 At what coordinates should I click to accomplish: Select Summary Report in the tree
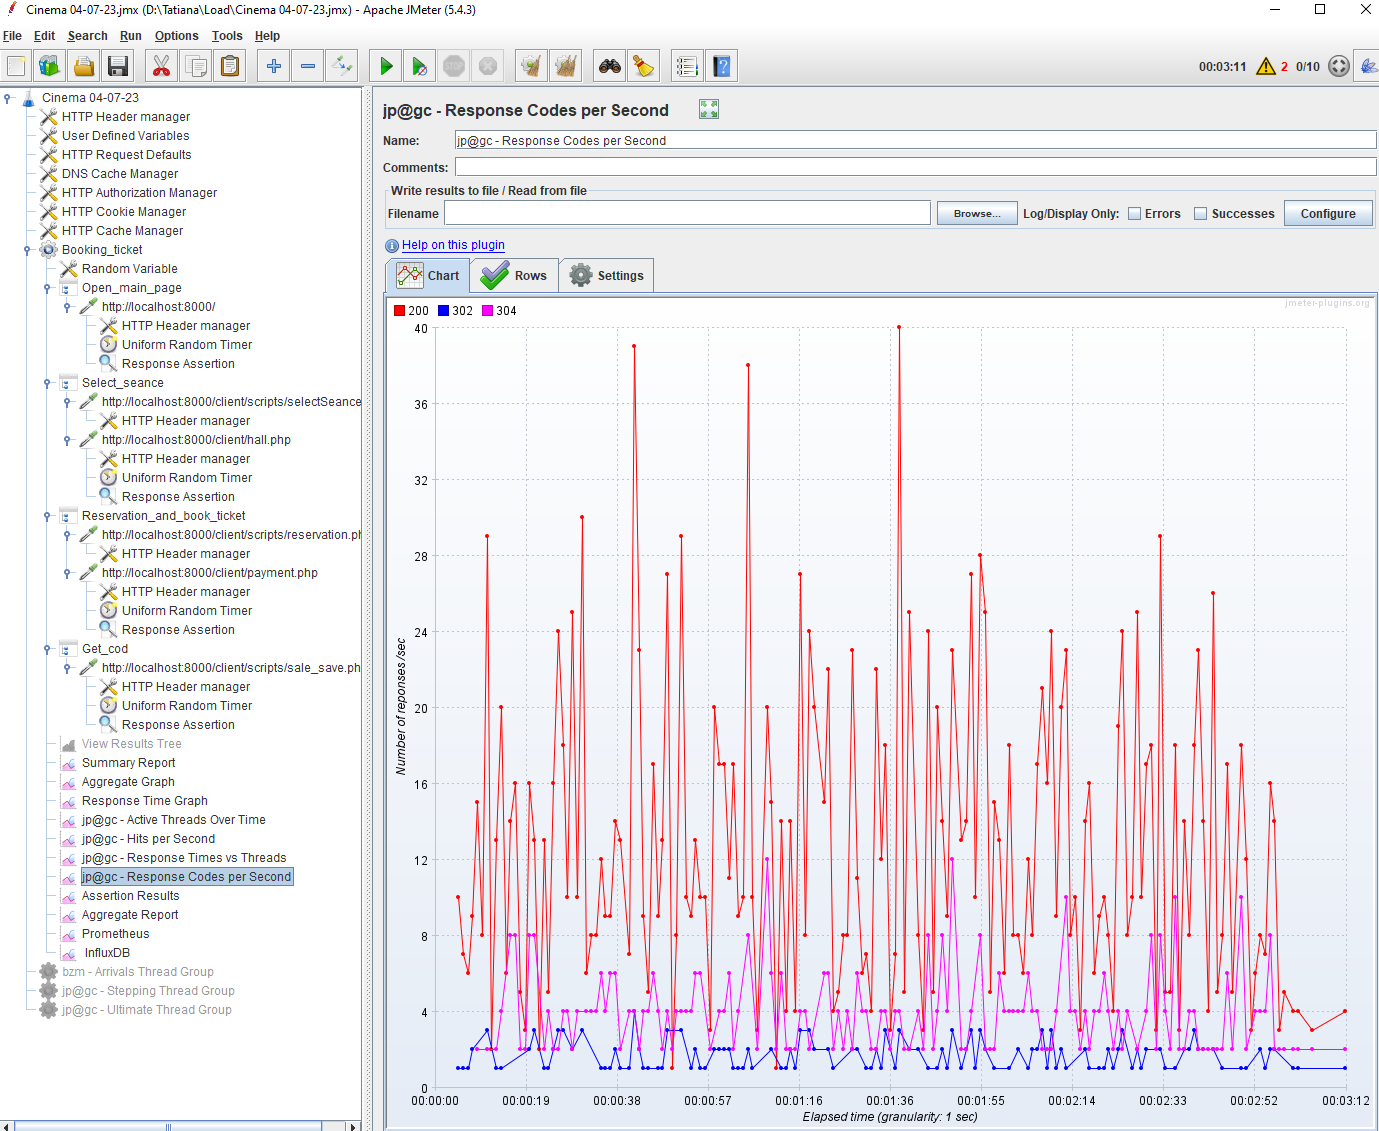click(128, 763)
